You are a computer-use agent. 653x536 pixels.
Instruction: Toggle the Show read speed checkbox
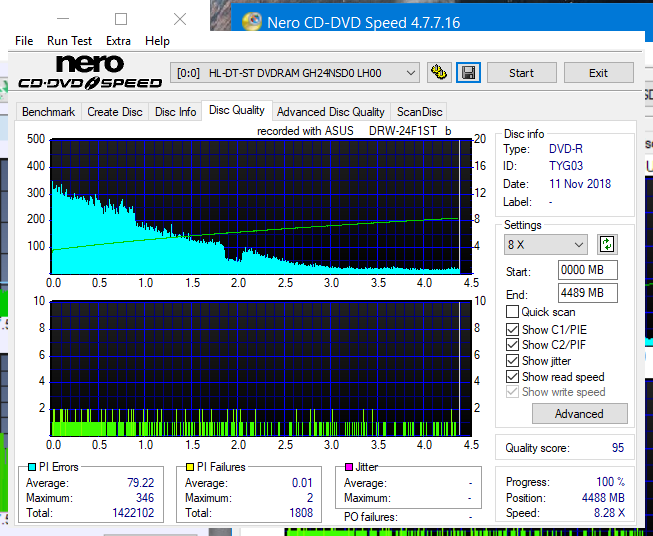(x=512, y=376)
